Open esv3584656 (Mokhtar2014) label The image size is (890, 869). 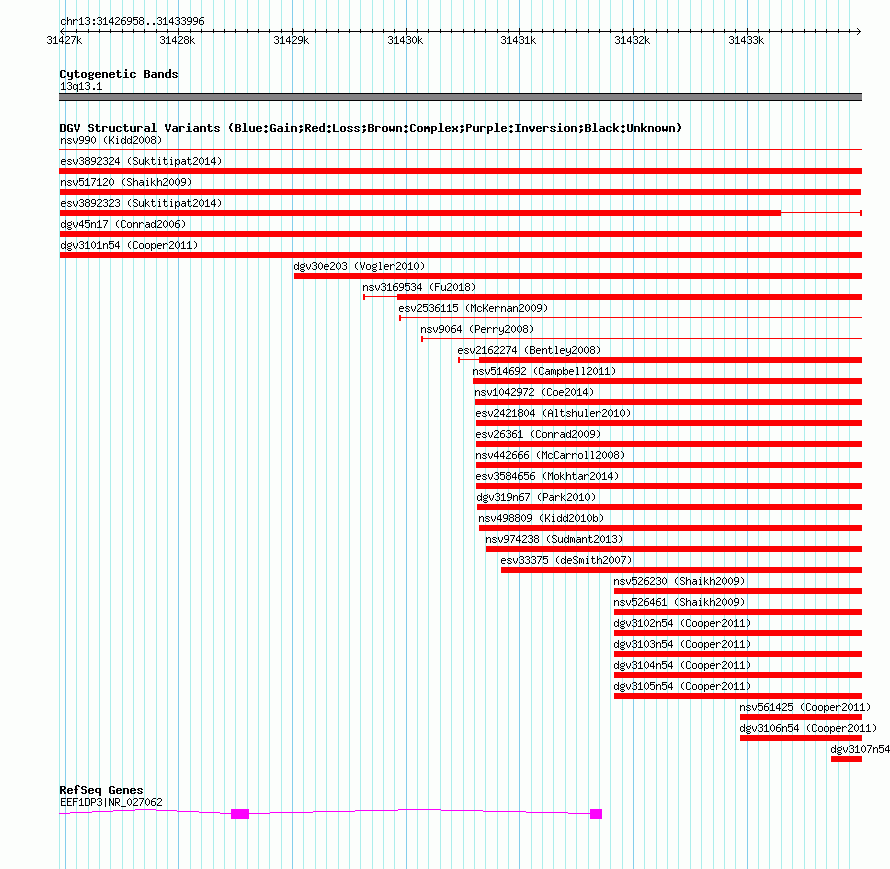click(x=547, y=476)
